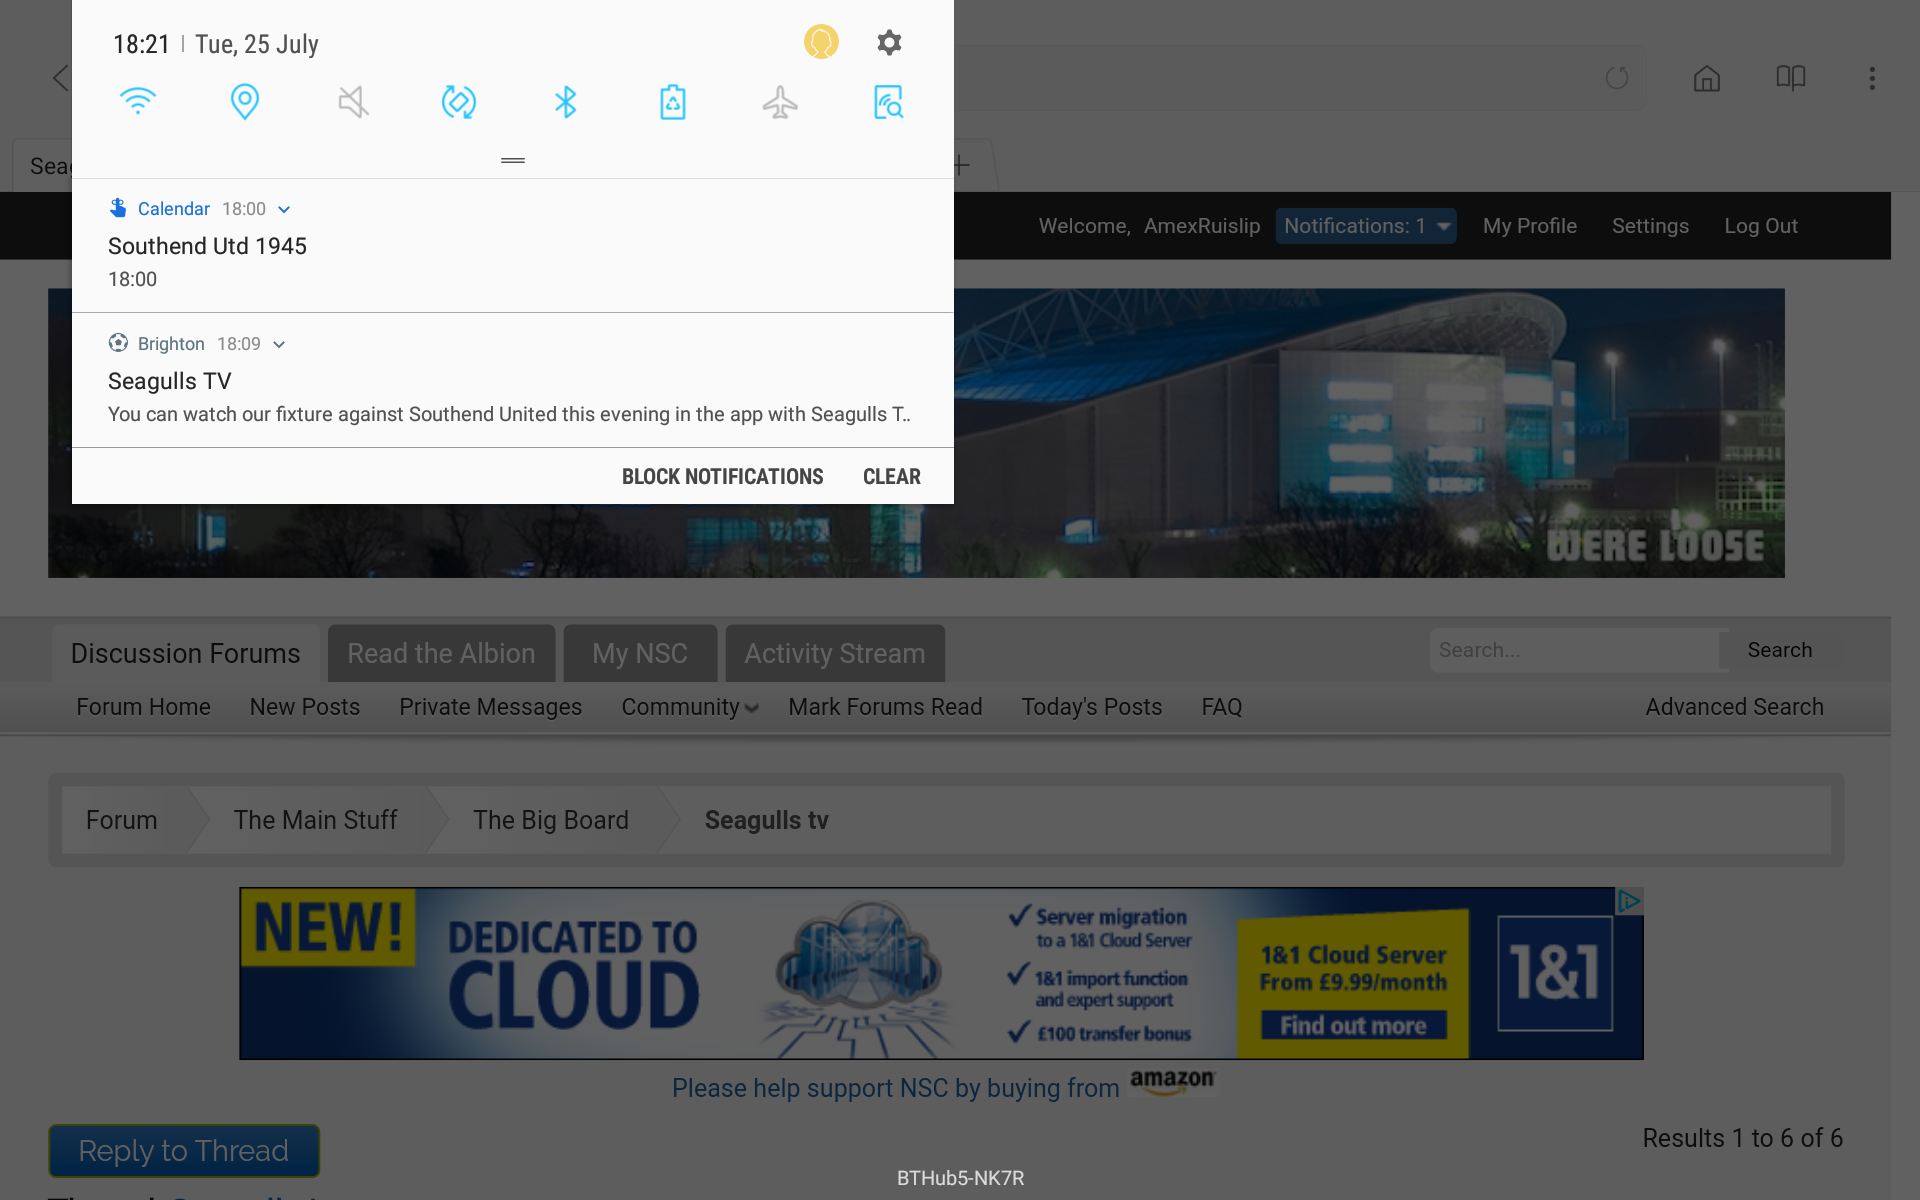Tap BLOCK NOTIFICATIONS

pos(722,477)
